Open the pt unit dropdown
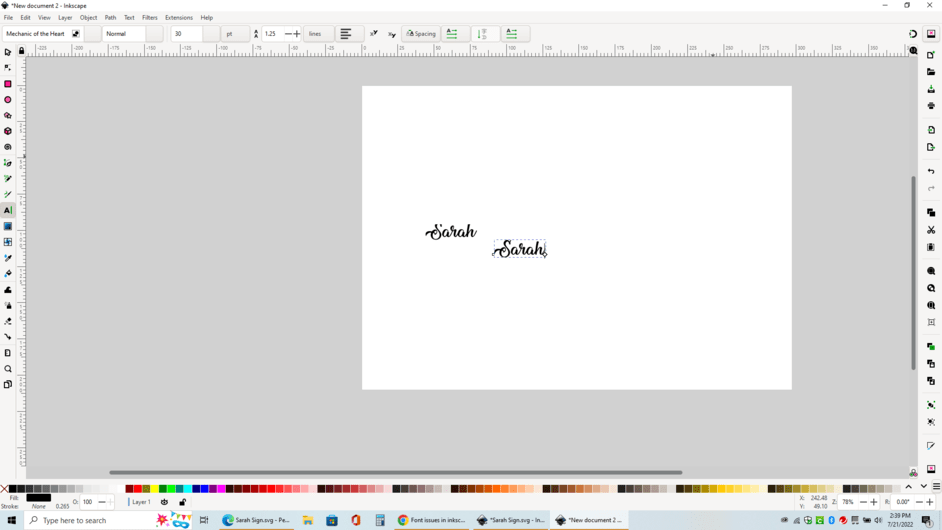Image resolution: width=942 pixels, height=530 pixels. 235,34
